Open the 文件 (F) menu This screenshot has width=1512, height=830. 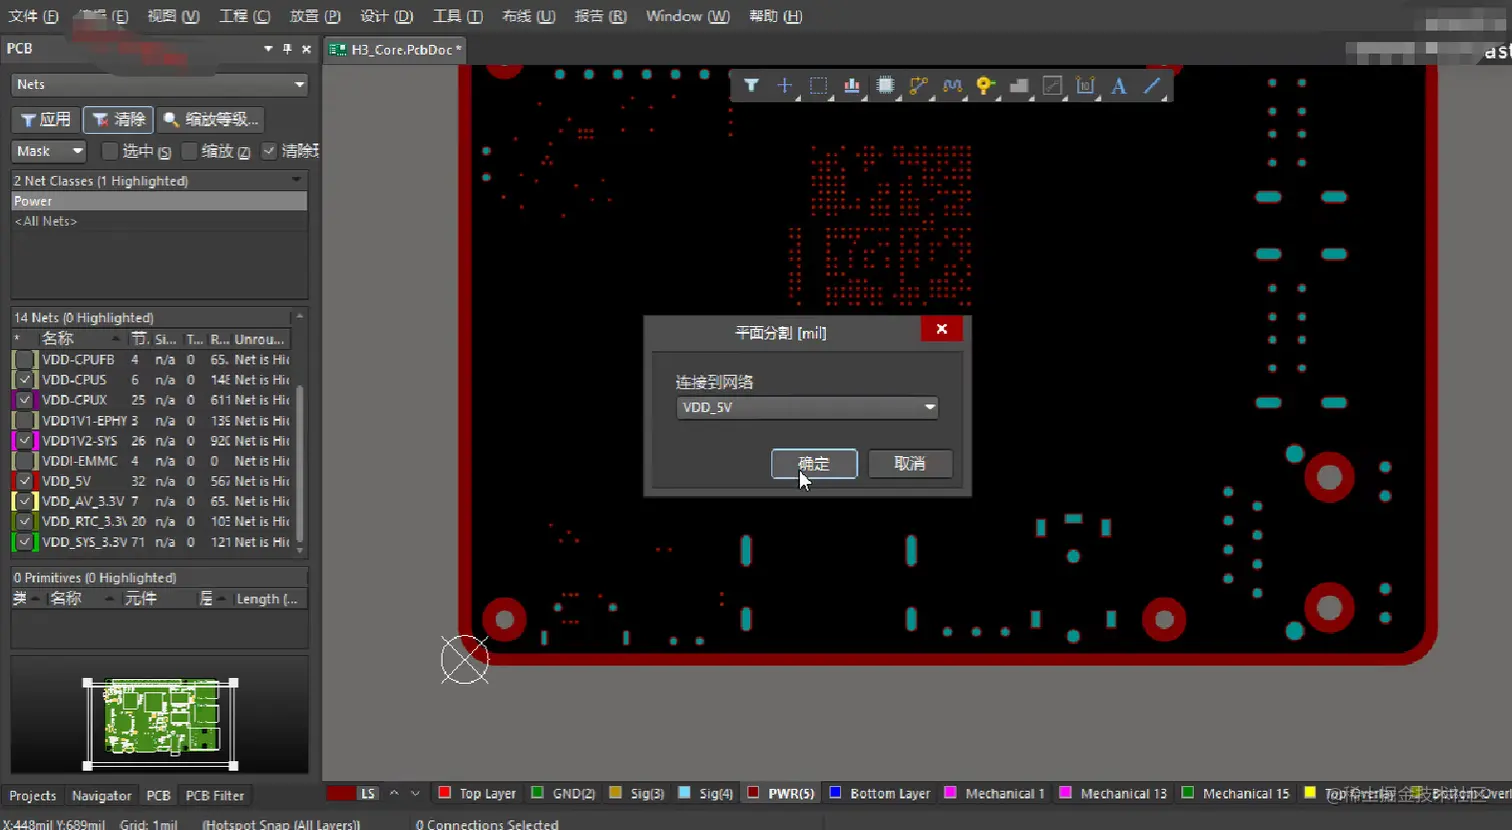pyautogui.click(x=33, y=16)
